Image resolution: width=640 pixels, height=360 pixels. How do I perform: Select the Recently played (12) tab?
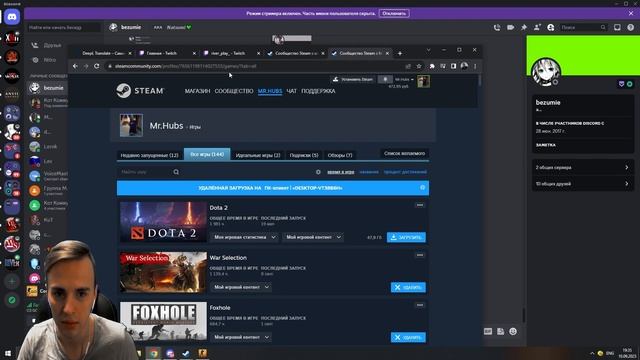click(150, 155)
